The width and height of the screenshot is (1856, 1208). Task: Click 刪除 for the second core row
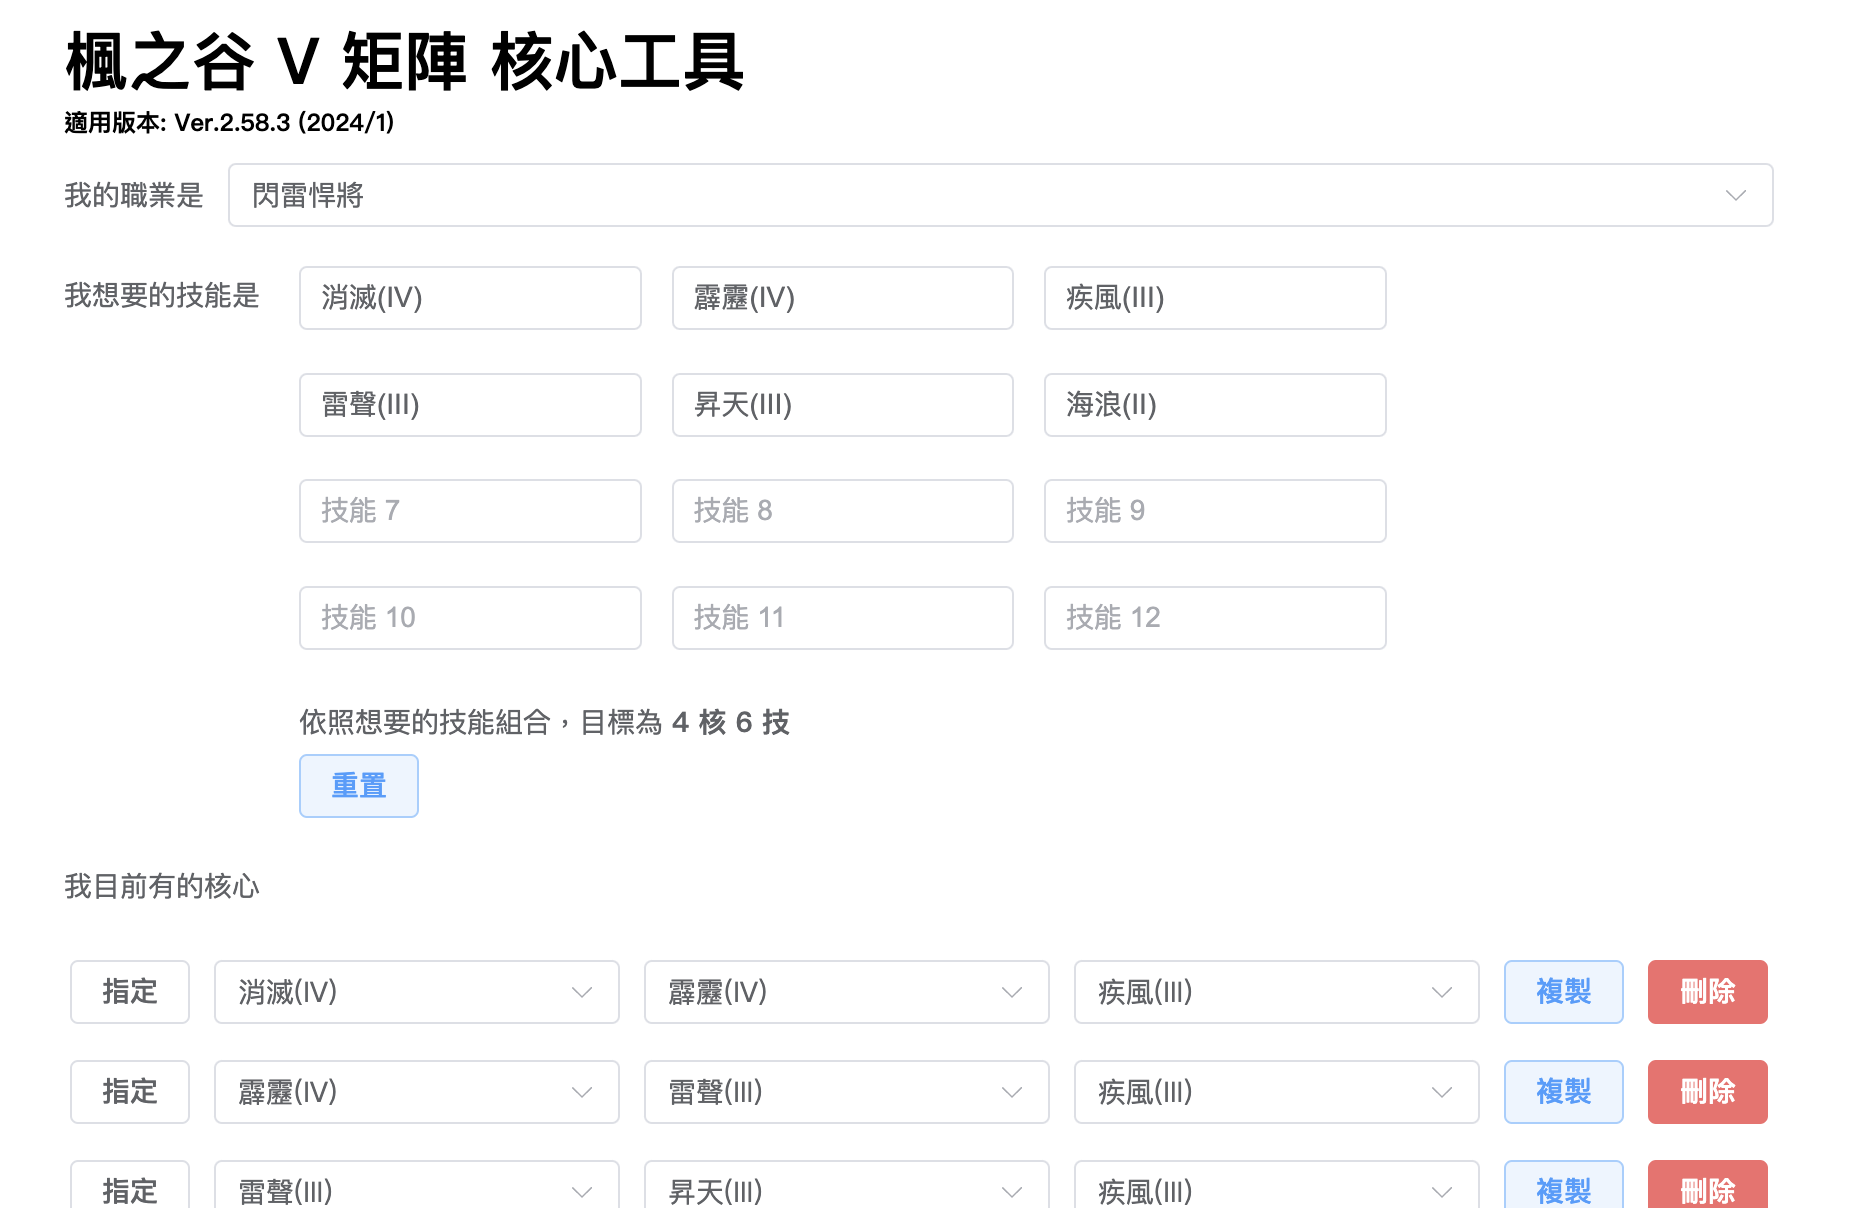coord(1708,1092)
